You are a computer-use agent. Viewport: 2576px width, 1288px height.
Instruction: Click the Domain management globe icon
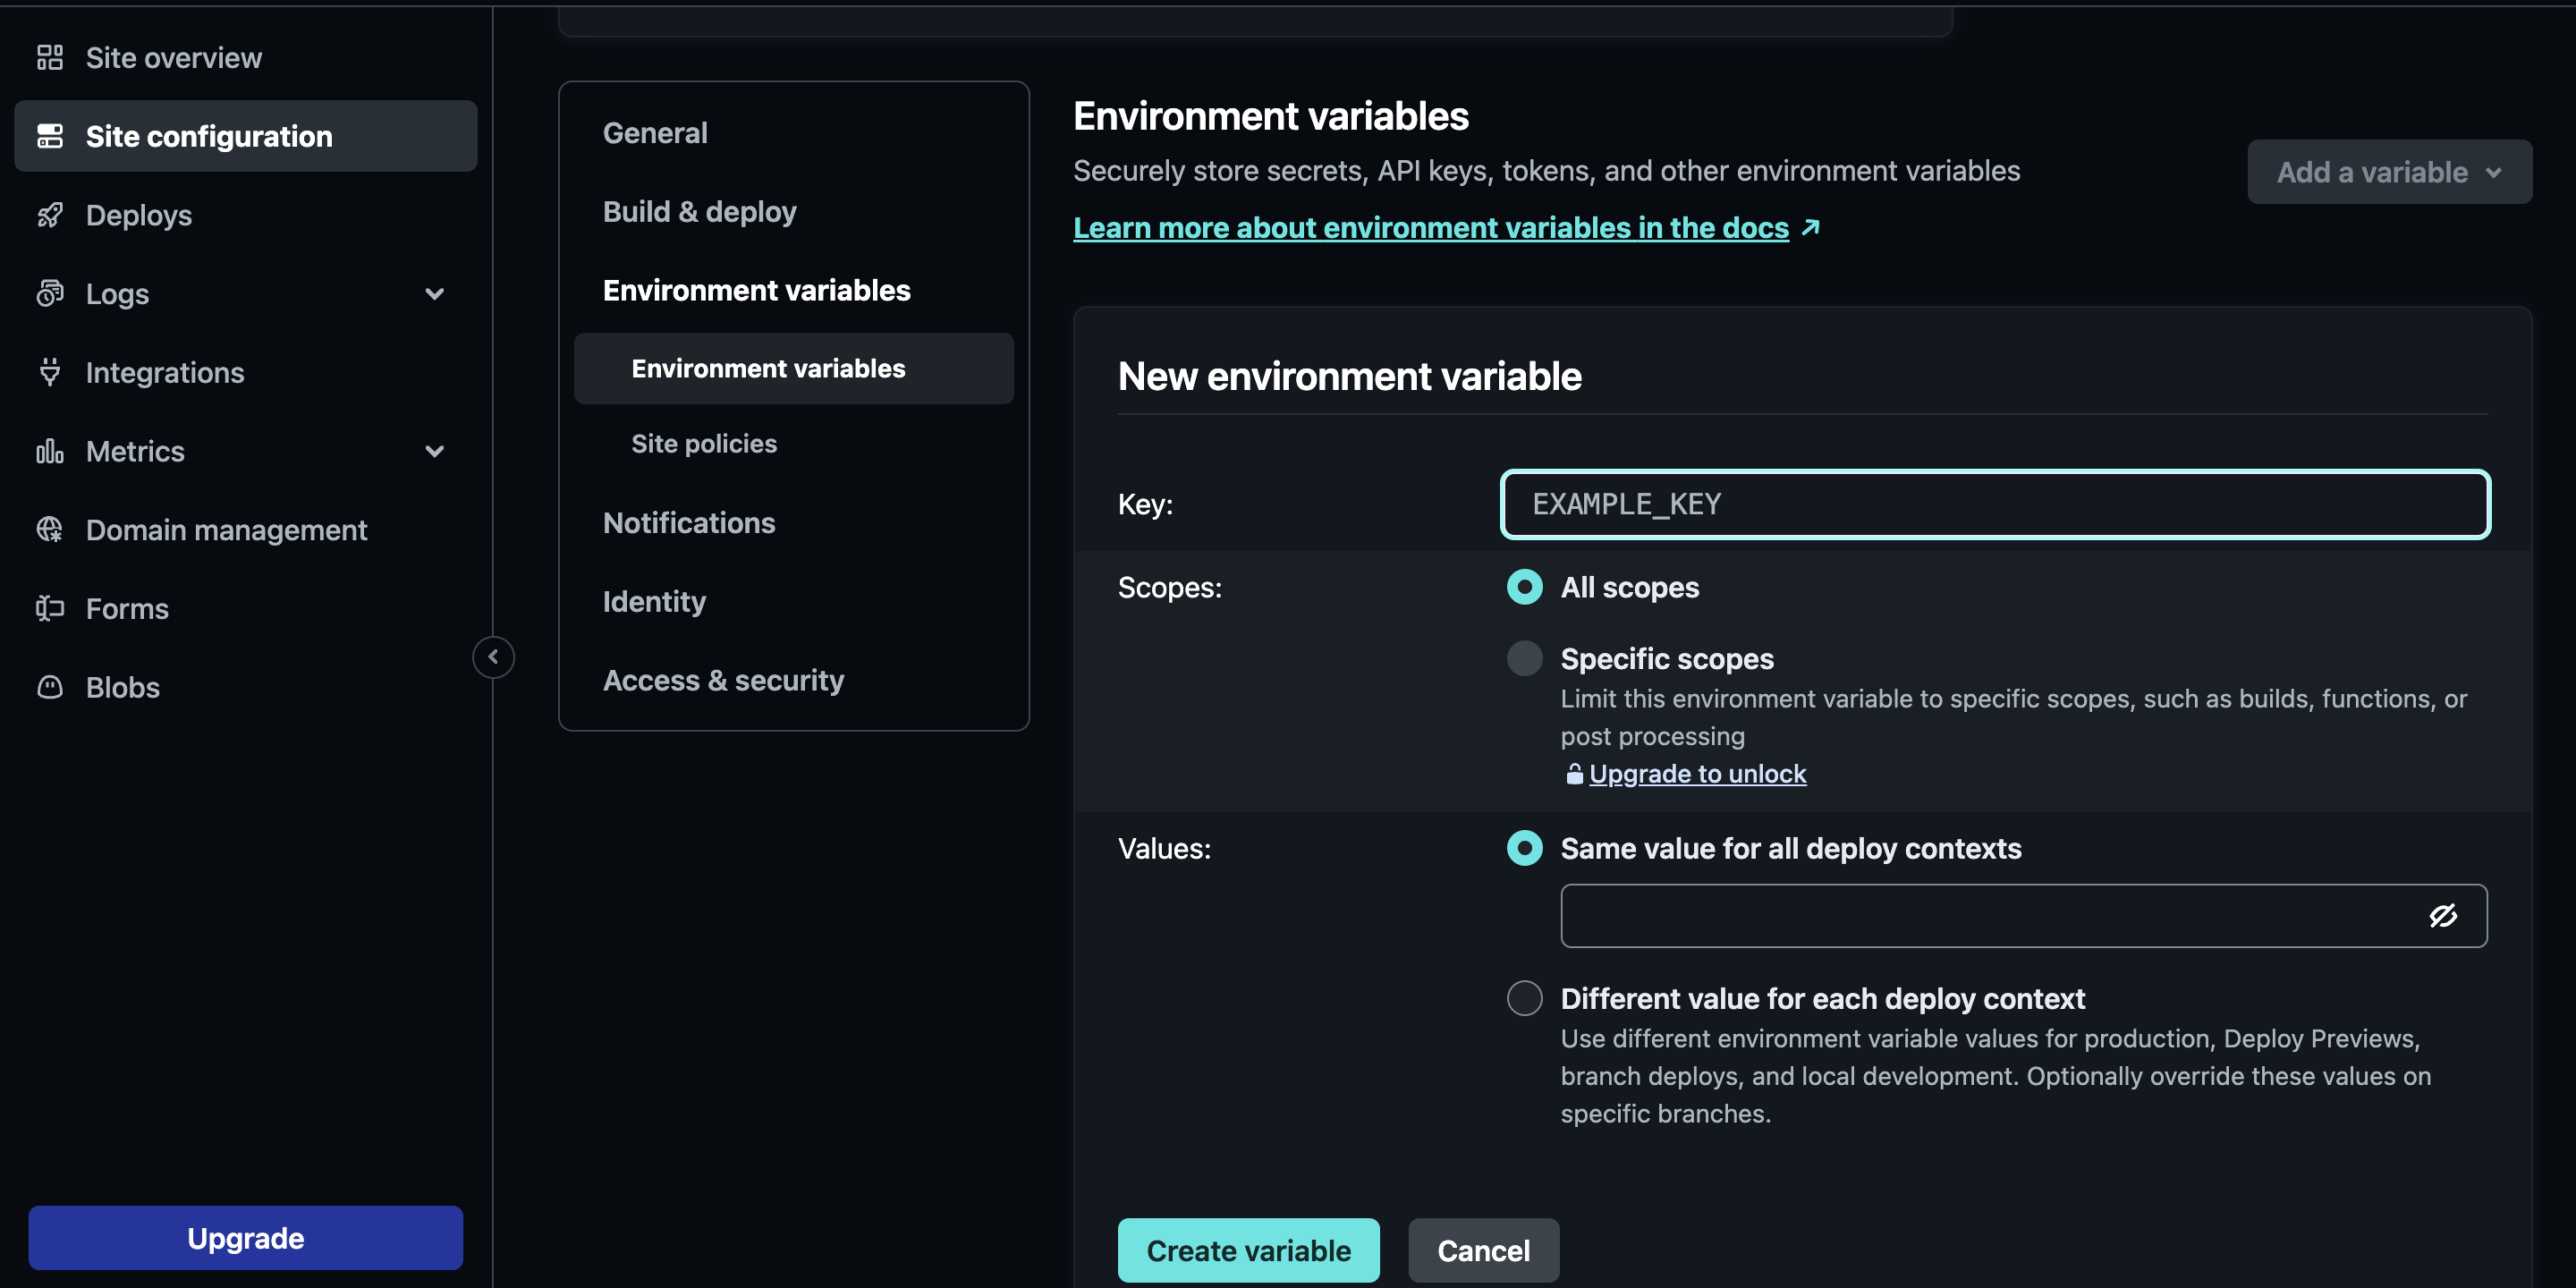(50, 529)
